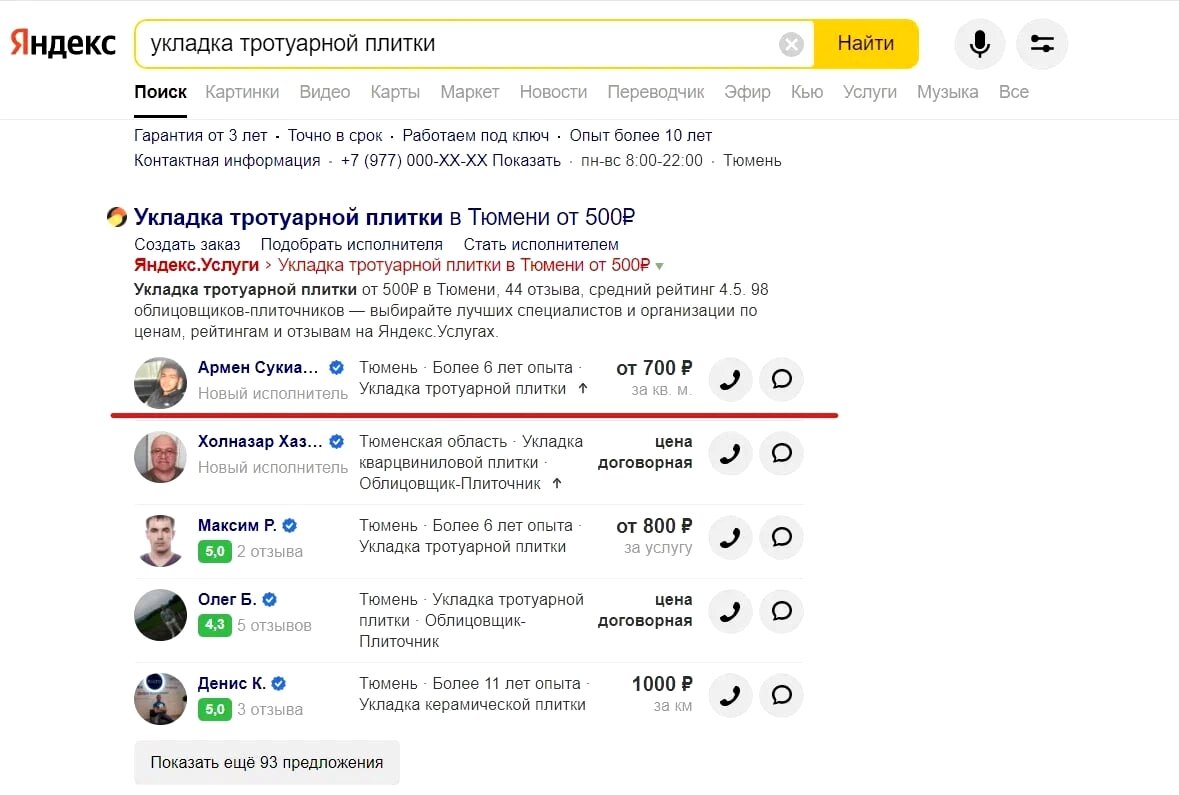Click the 2 отзыва text for Максим Р.

270,551
